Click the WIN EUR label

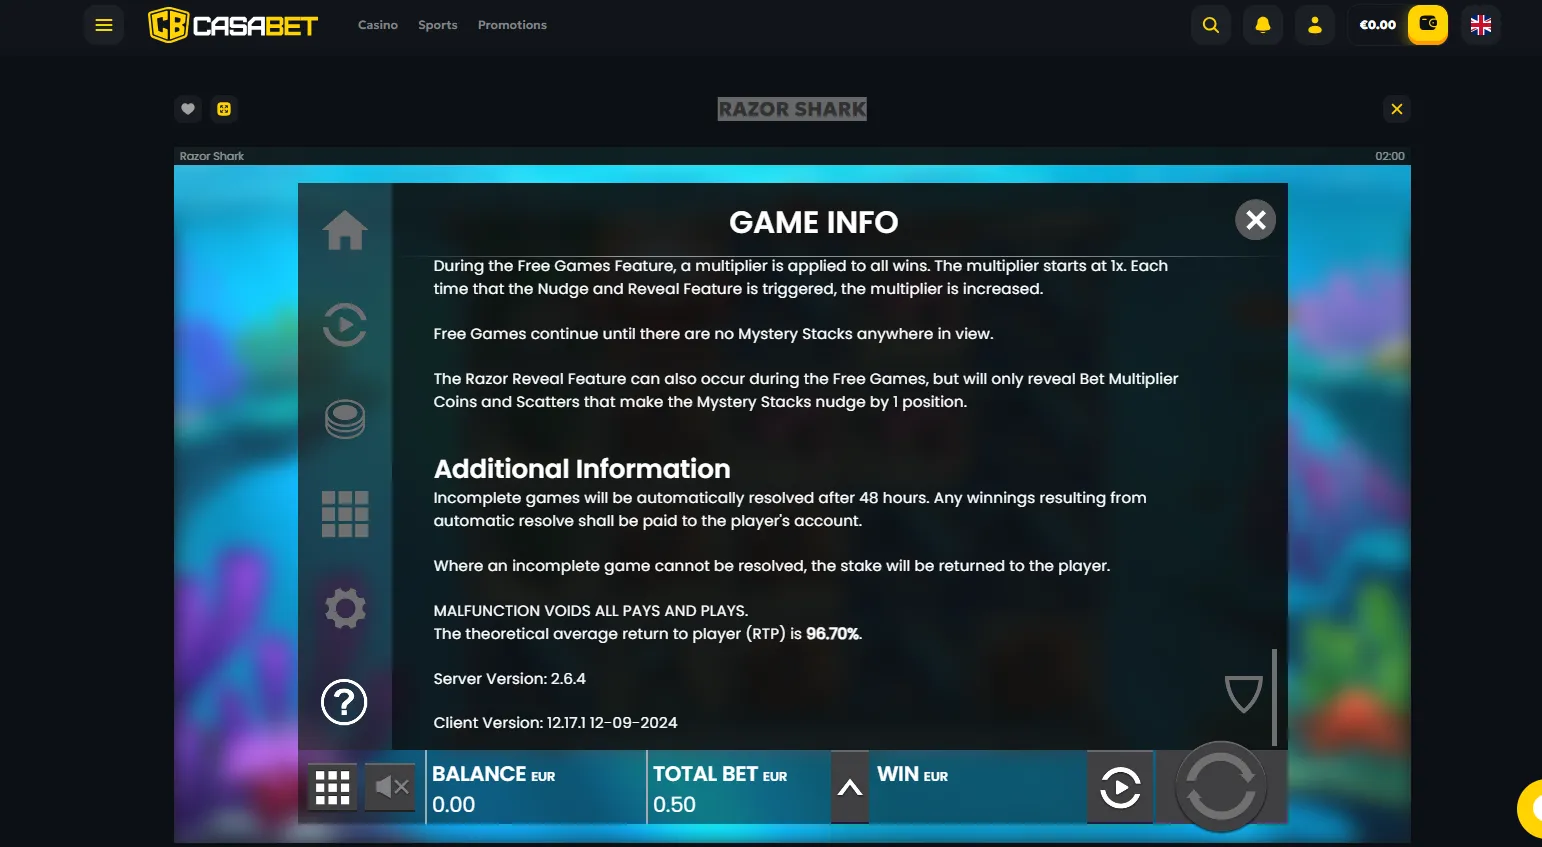[x=912, y=775]
